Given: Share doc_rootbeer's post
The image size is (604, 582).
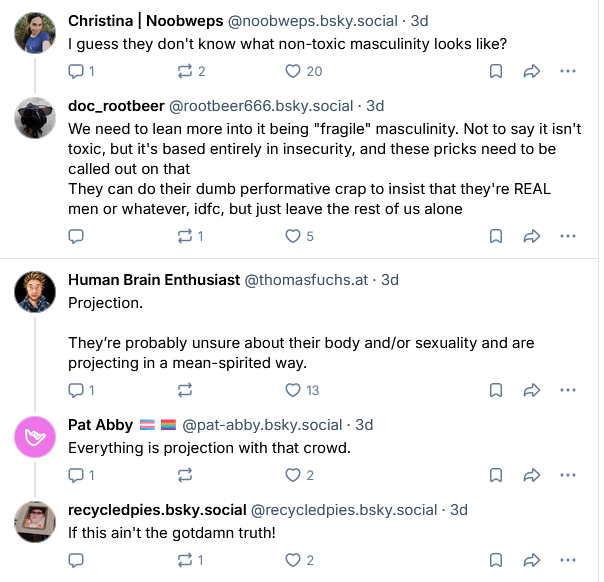Looking at the screenshot, I should point(532,237).
